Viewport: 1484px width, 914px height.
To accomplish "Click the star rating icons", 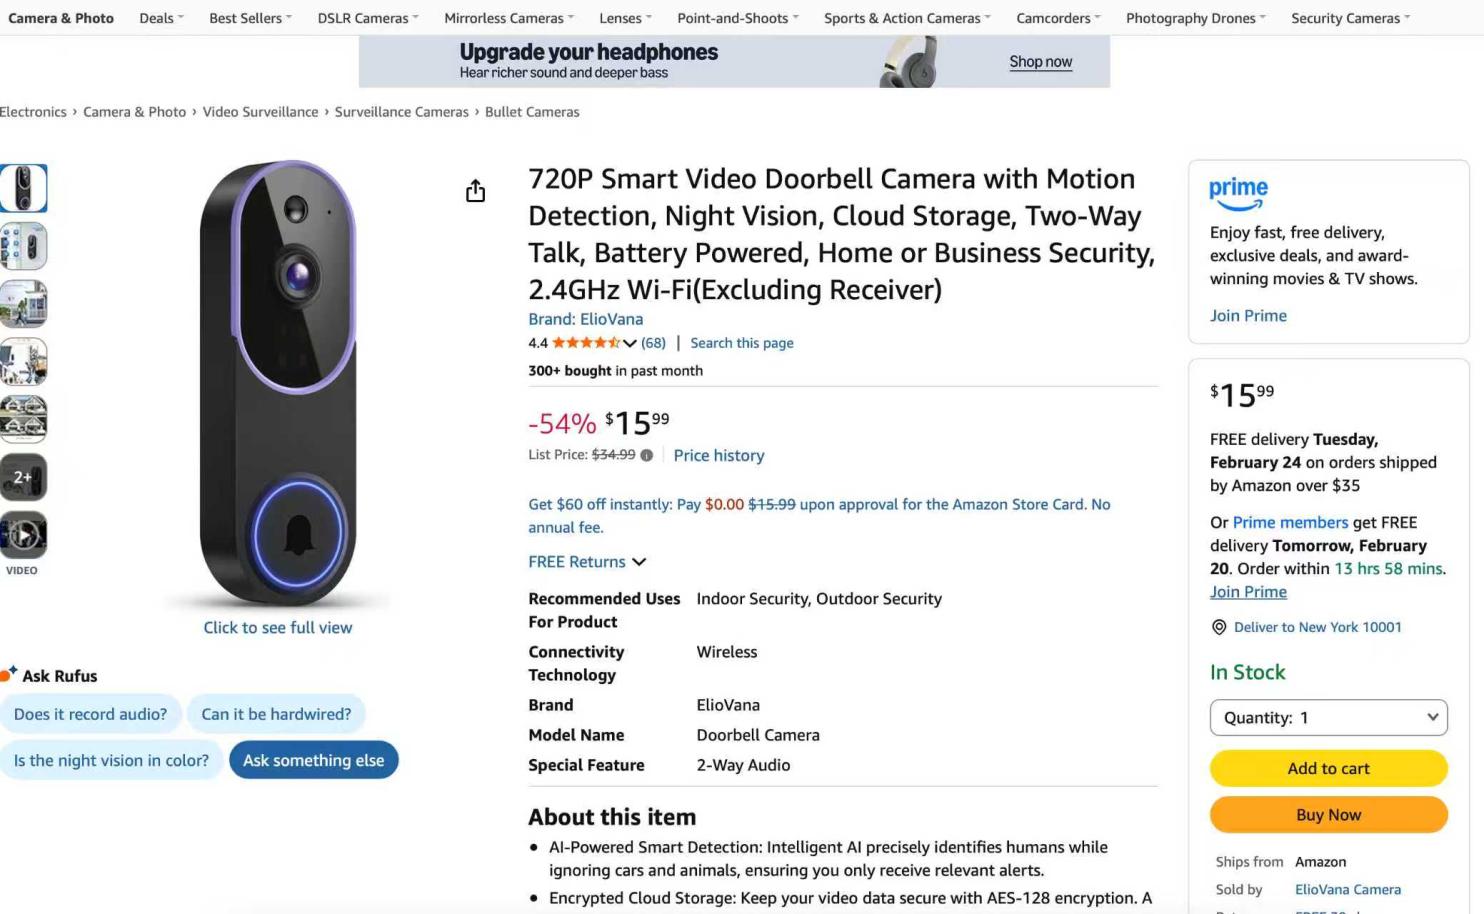I will (x=586, y=343).
